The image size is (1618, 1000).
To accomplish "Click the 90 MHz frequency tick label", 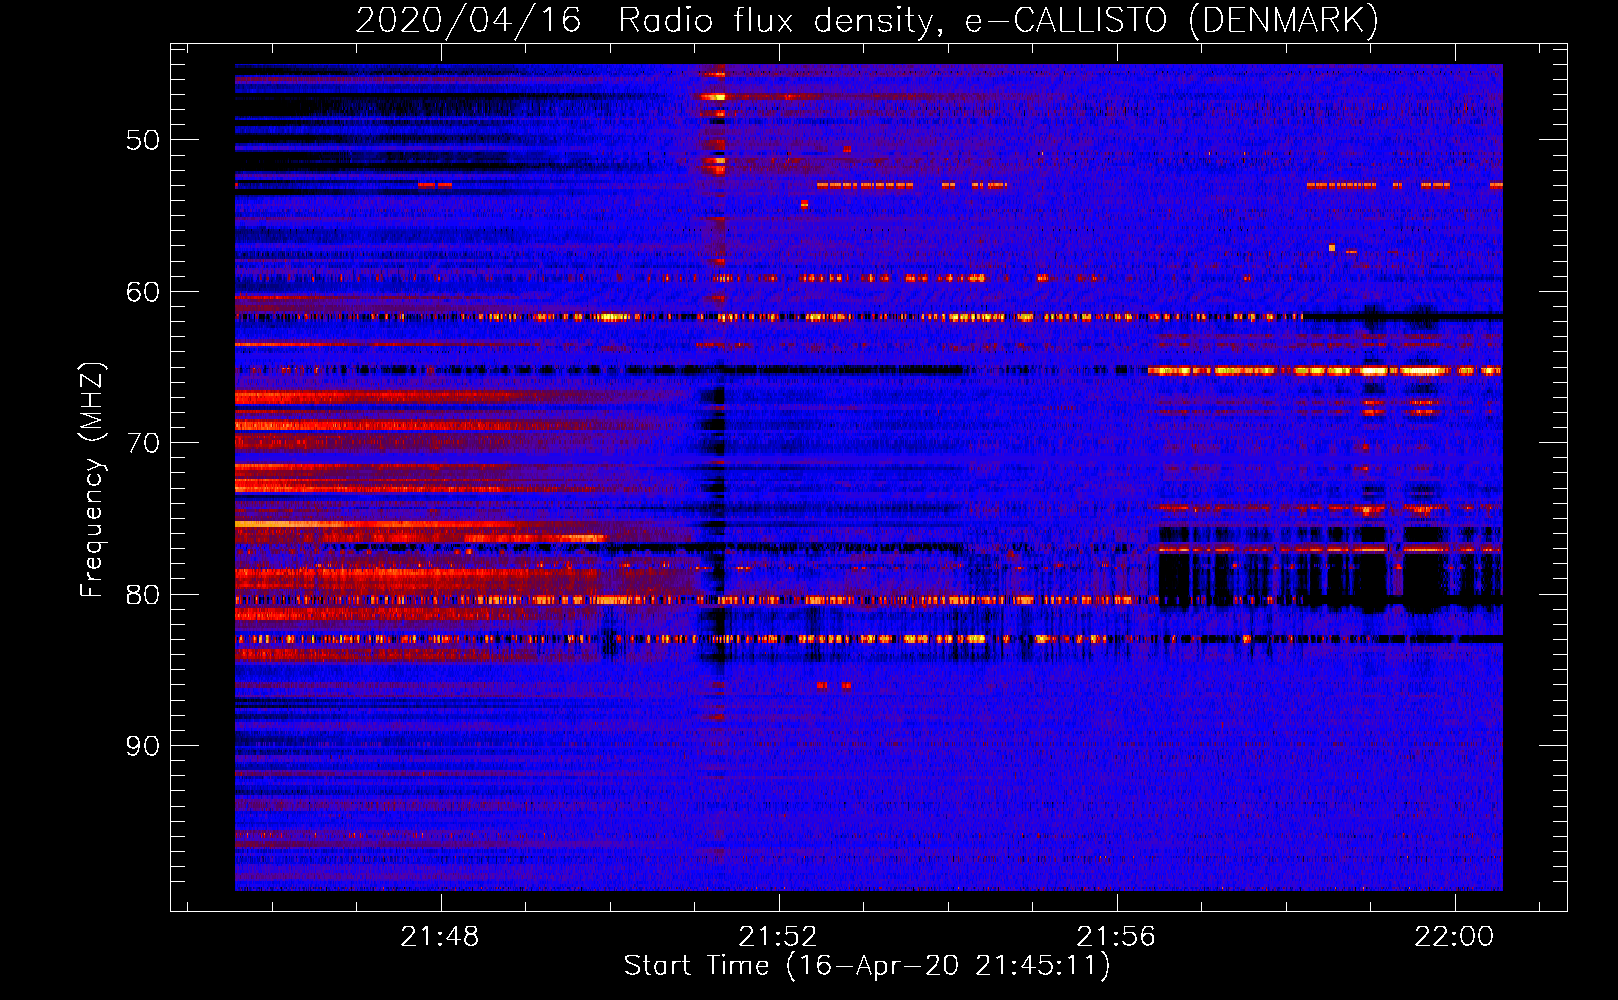I will point(143,746).
